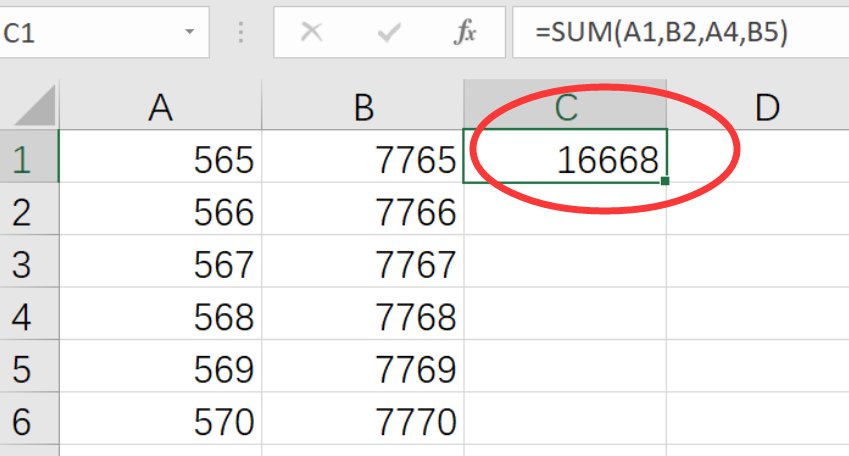Click cell containing 565
849x456 pixels.
coord(160,157)
